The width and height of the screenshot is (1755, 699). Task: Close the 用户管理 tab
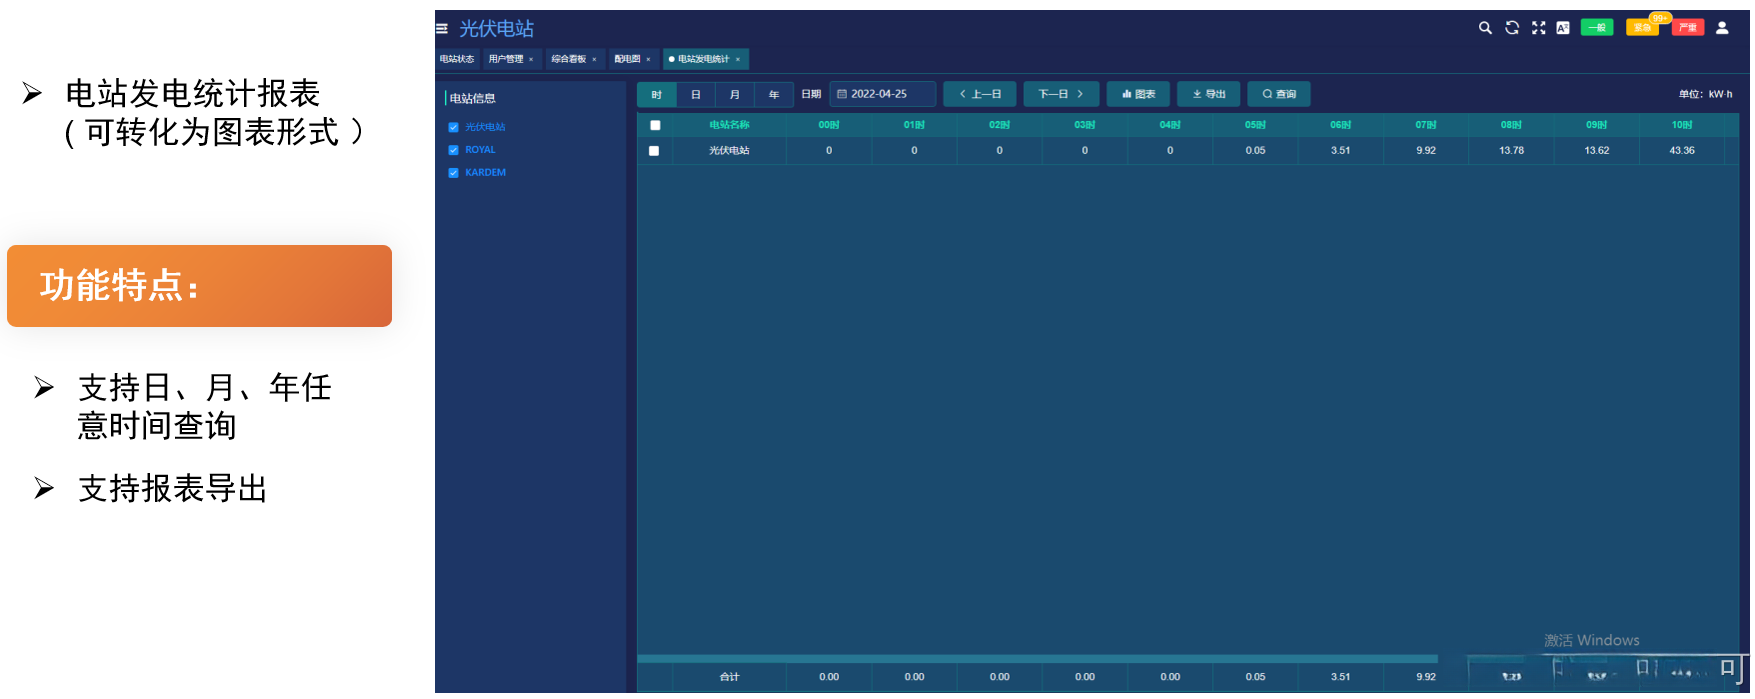pyautogui.click(x=531, y=59)
